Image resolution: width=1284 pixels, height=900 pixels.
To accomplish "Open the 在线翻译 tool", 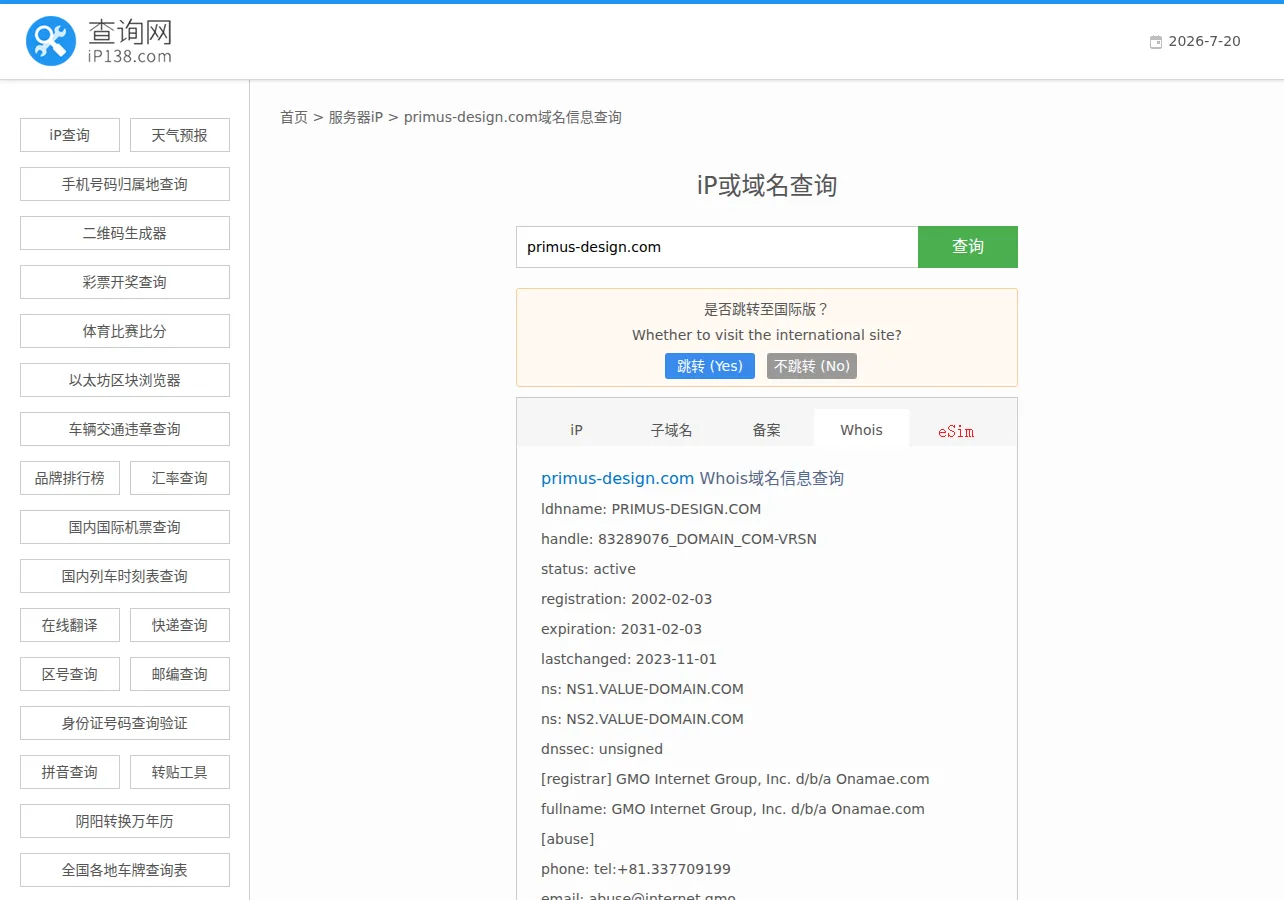I will pos(70,625).
